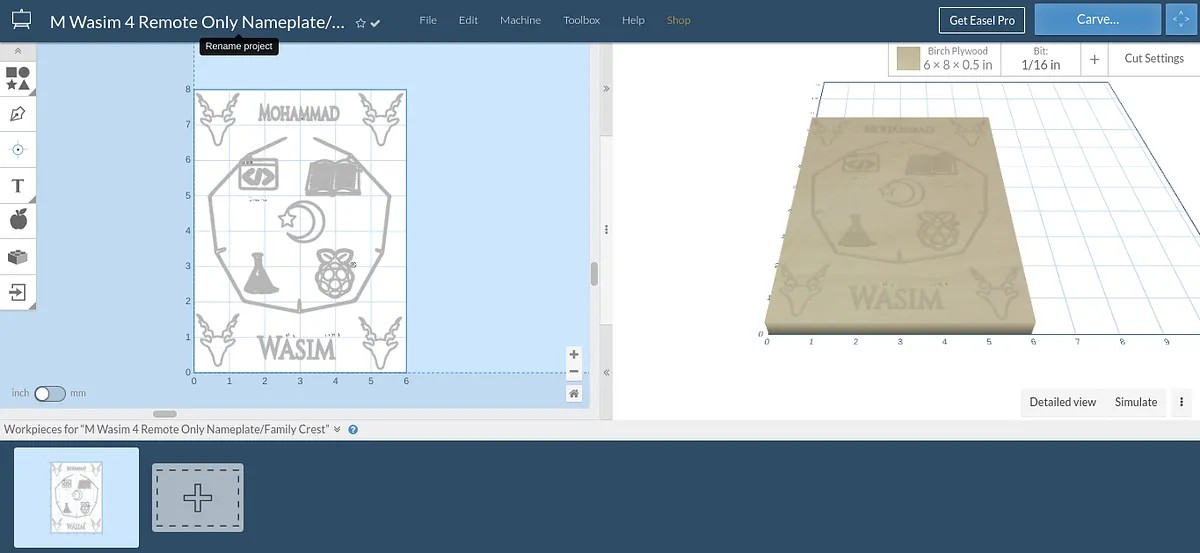Zoom out on the design canvas
The image size is (1200, 553).
574,373
